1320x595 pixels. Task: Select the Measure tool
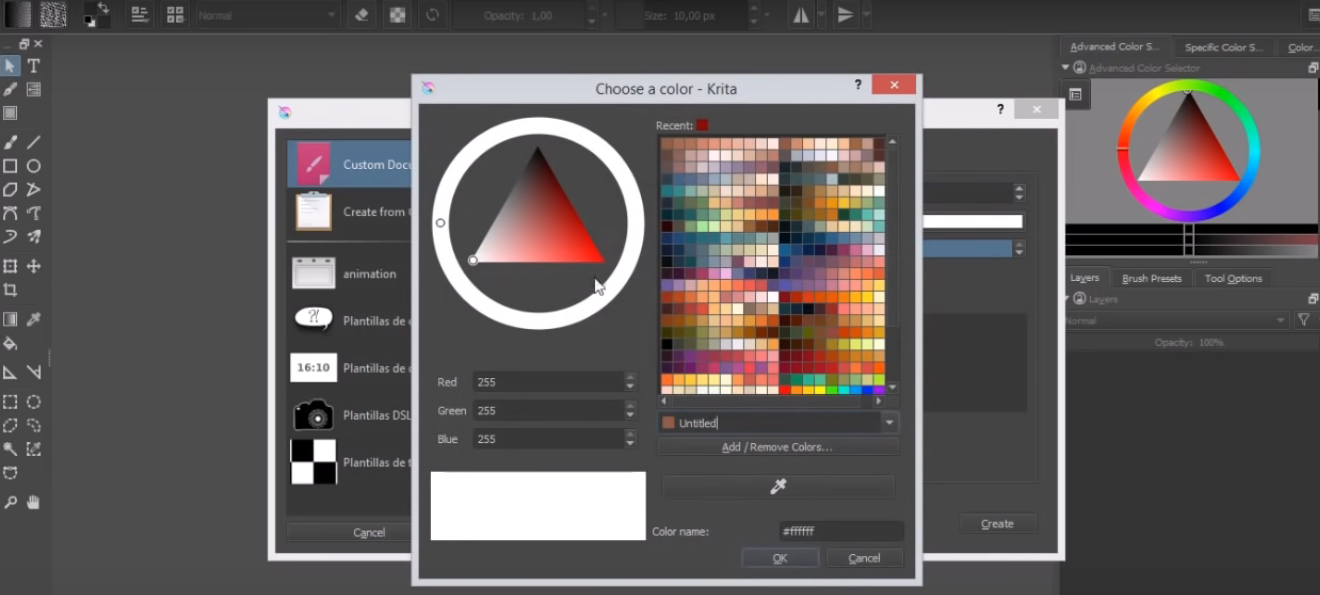pyautogui.click(x=33, y=373)
